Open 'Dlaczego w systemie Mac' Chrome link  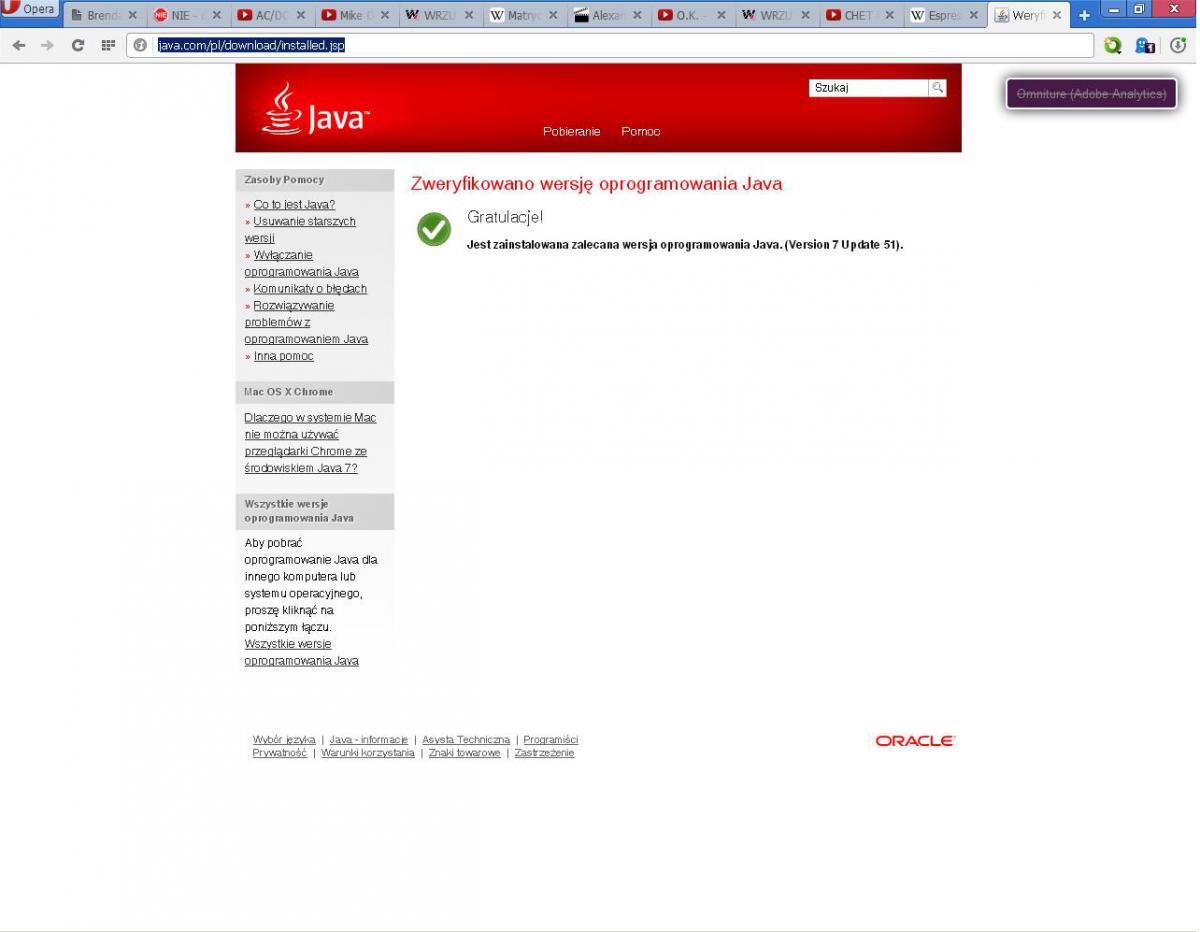310,443
